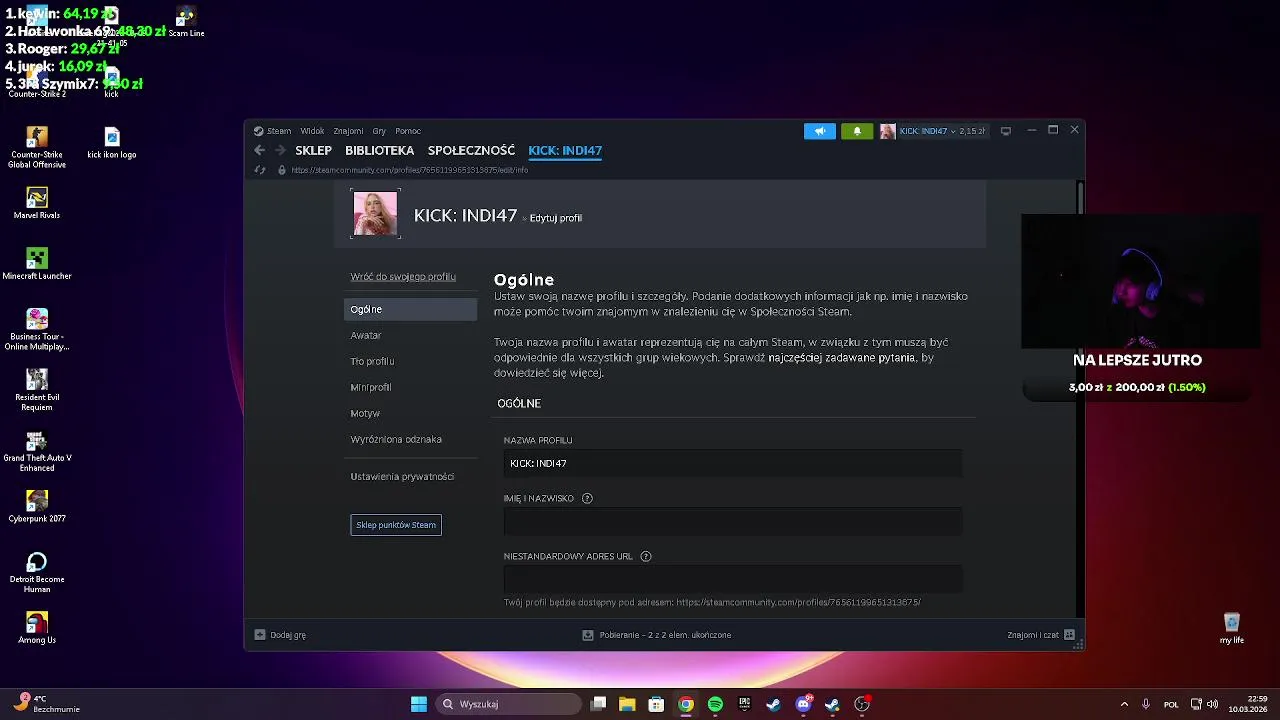Image resolution: width=1280 pixels, height=720 pixels.
Task: Show hidden tray icons with the chevron
Action: [1124, 704]
